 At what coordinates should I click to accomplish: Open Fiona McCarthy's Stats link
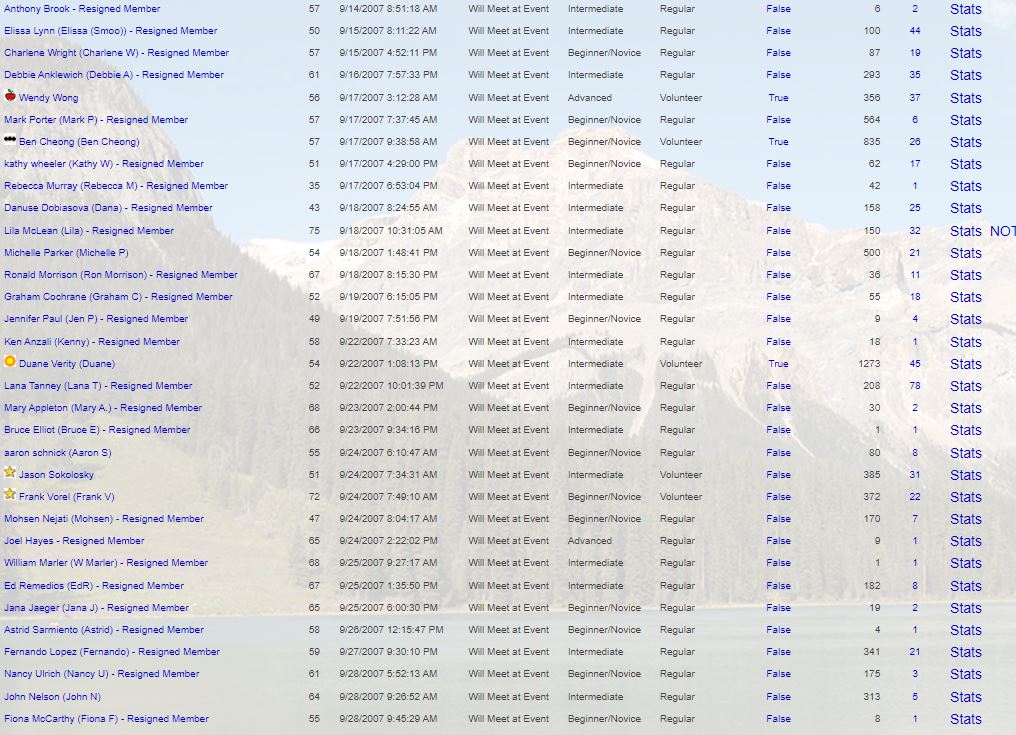(x=965, y=719)
